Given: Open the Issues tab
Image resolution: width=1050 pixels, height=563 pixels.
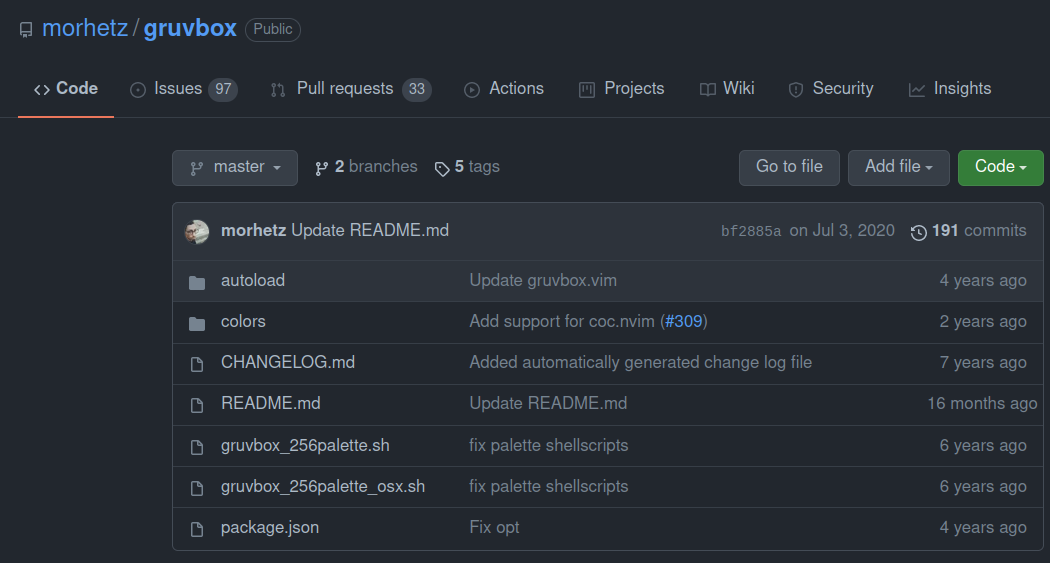Looking at the screenshot, I should point(184,89).
